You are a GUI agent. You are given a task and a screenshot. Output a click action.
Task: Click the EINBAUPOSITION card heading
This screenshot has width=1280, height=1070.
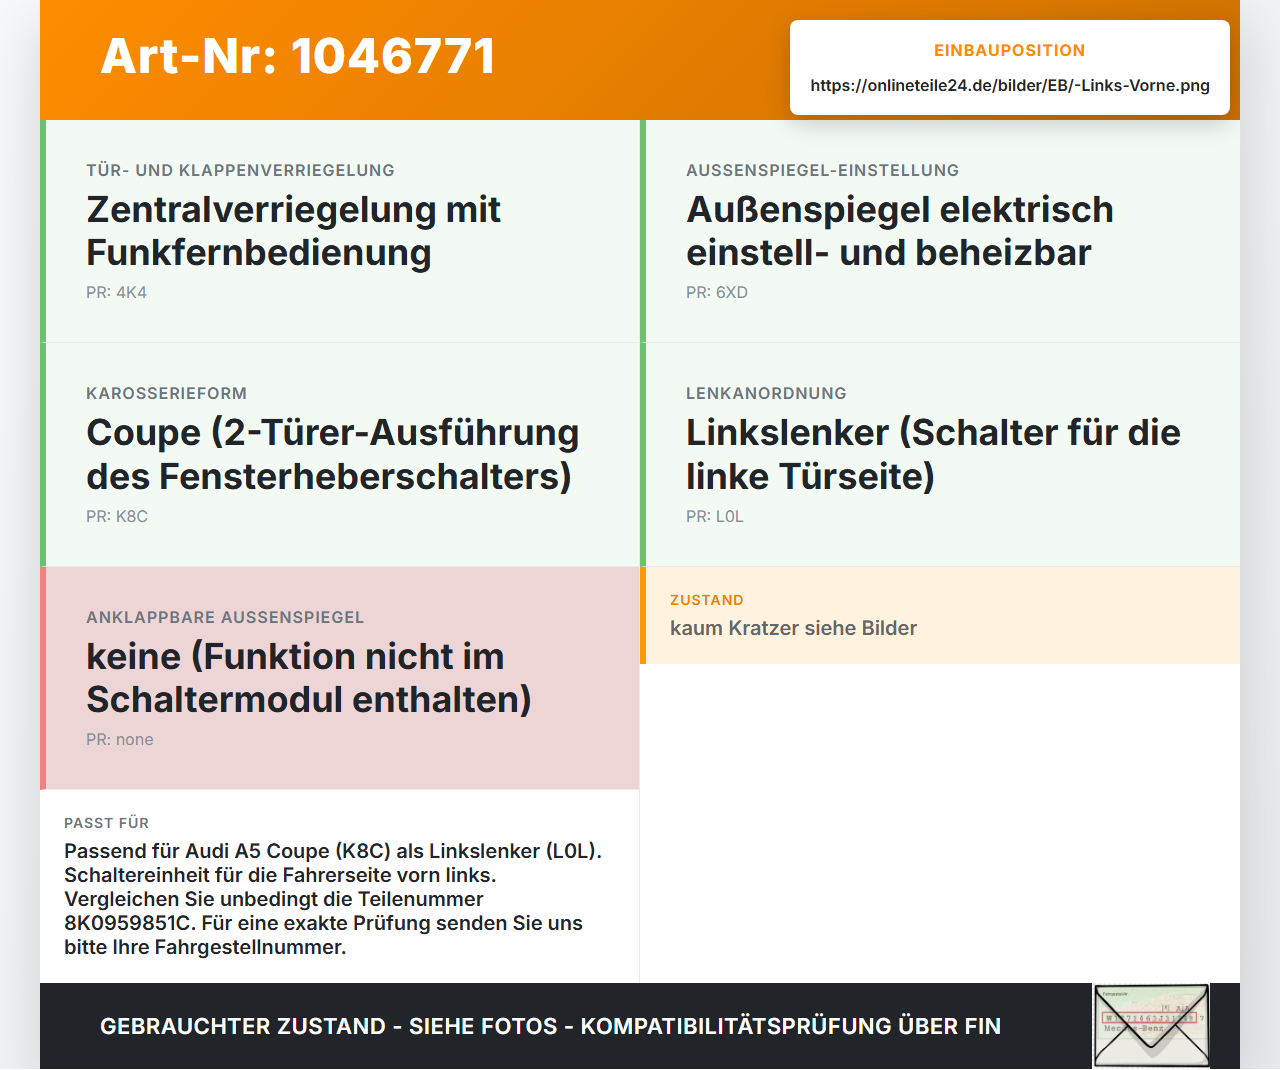click(1010, 50)
